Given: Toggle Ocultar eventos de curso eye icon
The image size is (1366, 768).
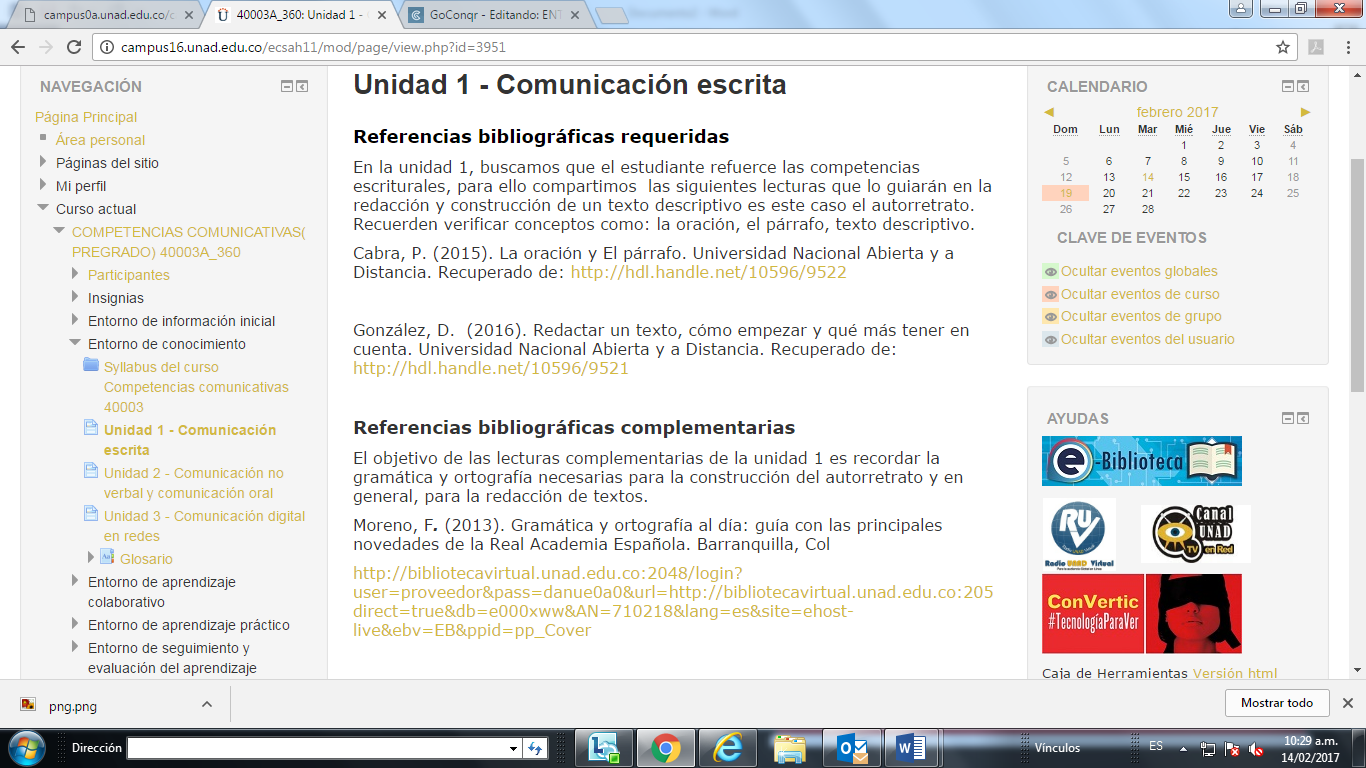Looking at the screenshot, I should pos(1050,294).
